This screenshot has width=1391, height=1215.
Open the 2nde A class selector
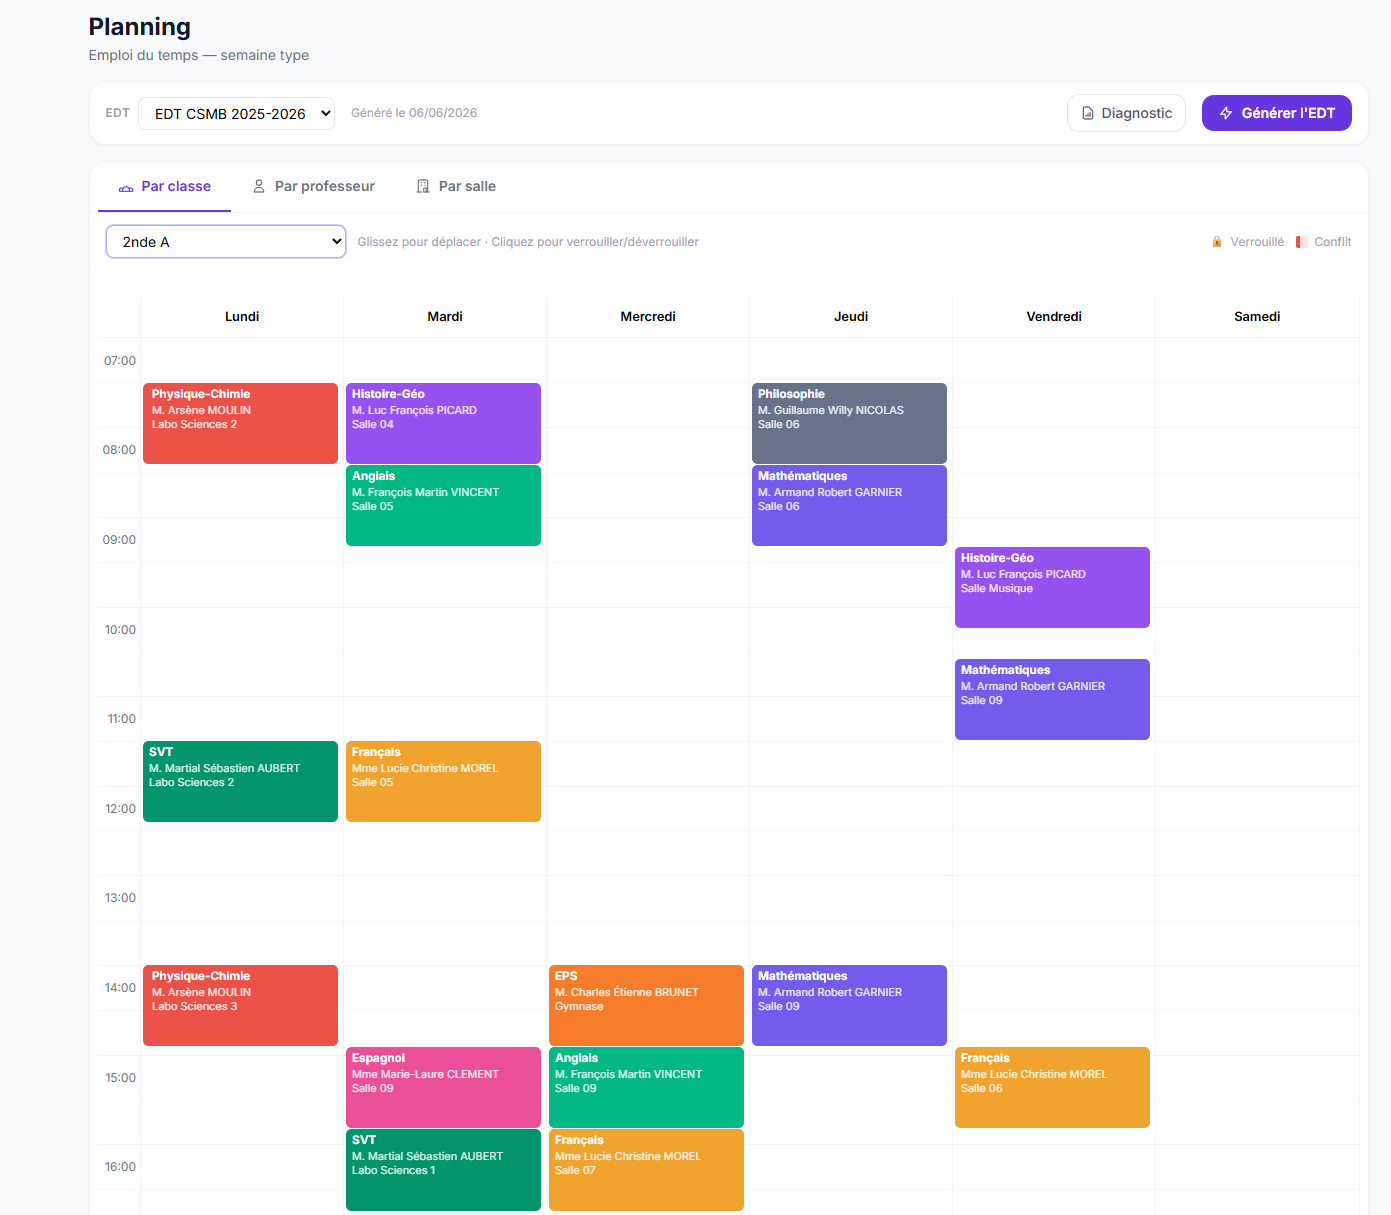click(226, 242)
